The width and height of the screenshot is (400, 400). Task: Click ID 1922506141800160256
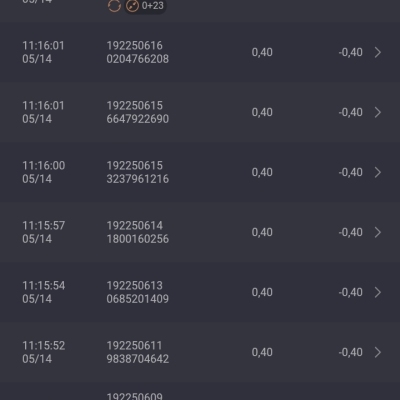pos(138,232)
